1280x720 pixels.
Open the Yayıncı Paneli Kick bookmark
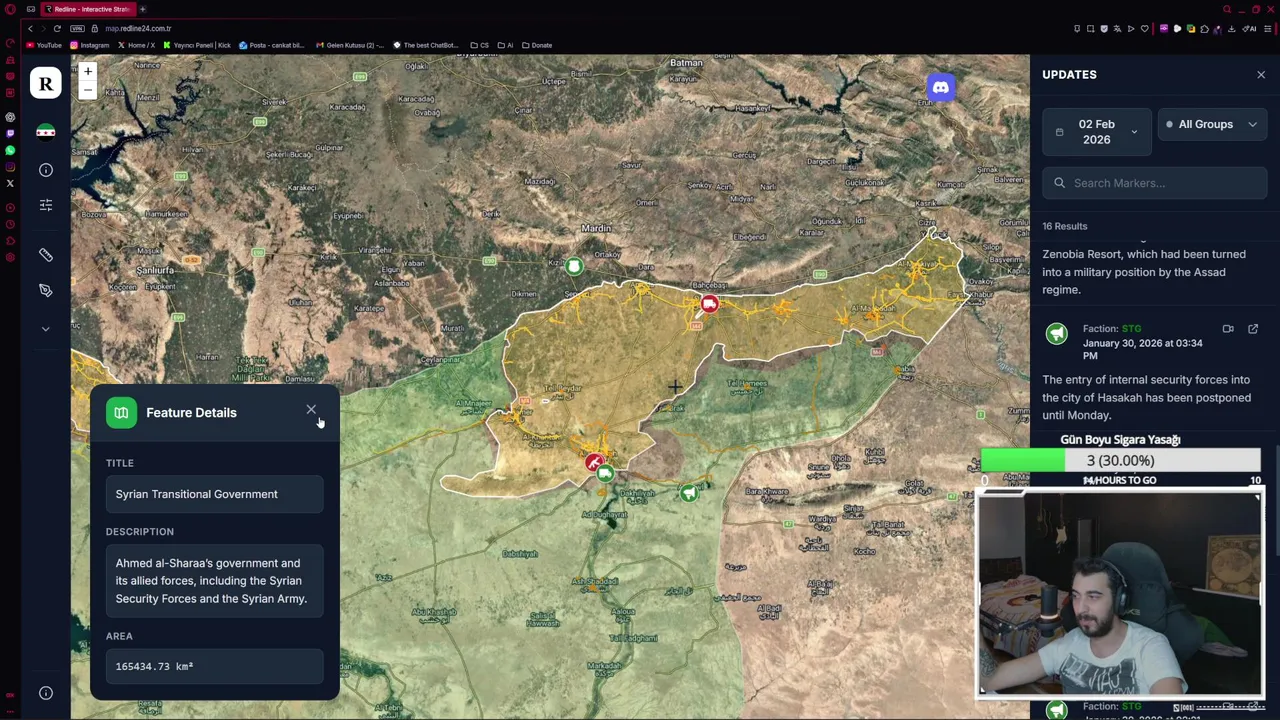coord(197,45)
